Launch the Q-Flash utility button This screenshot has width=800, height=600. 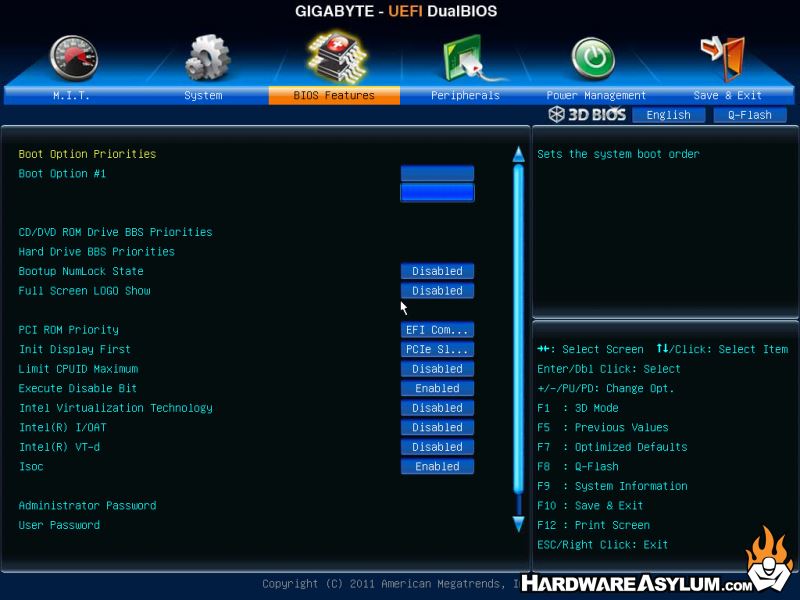coord(750,115)
